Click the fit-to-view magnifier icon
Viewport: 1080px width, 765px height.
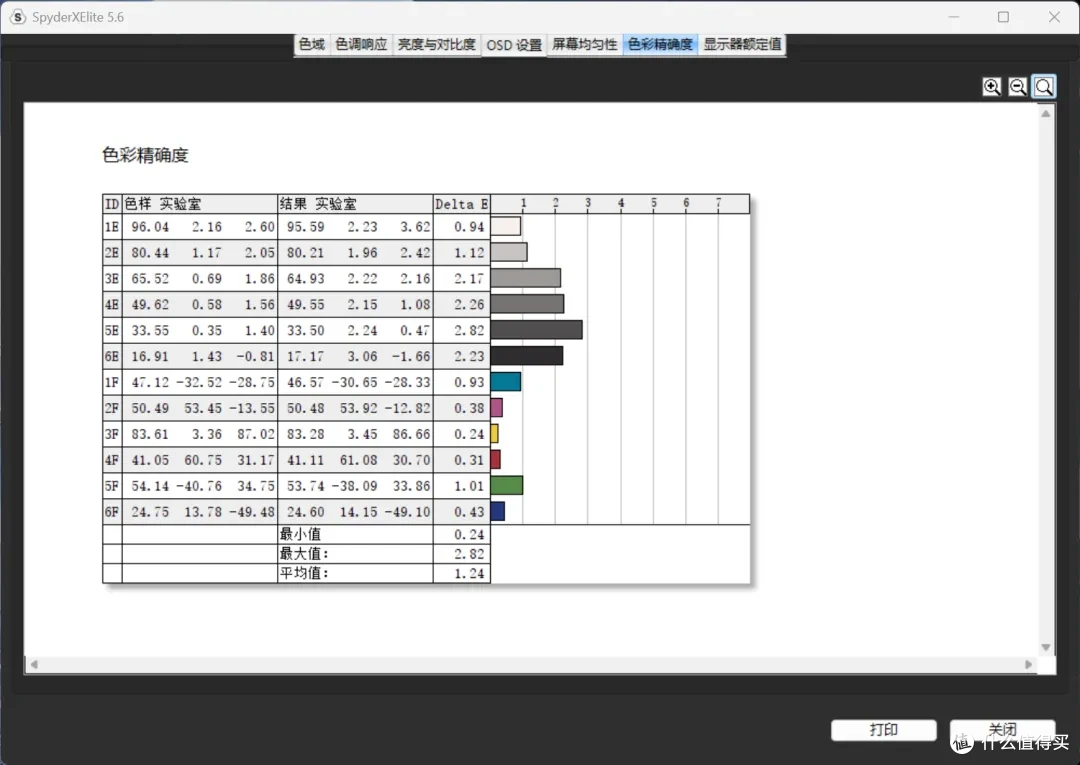point(1043,87)
